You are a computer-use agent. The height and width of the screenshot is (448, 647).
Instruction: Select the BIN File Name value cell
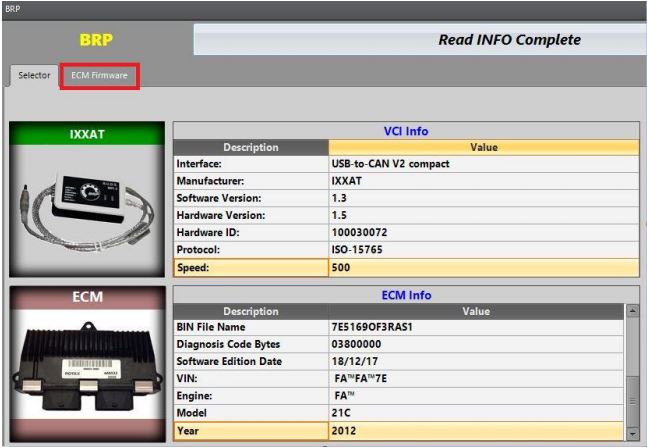(x=475, y=328)
